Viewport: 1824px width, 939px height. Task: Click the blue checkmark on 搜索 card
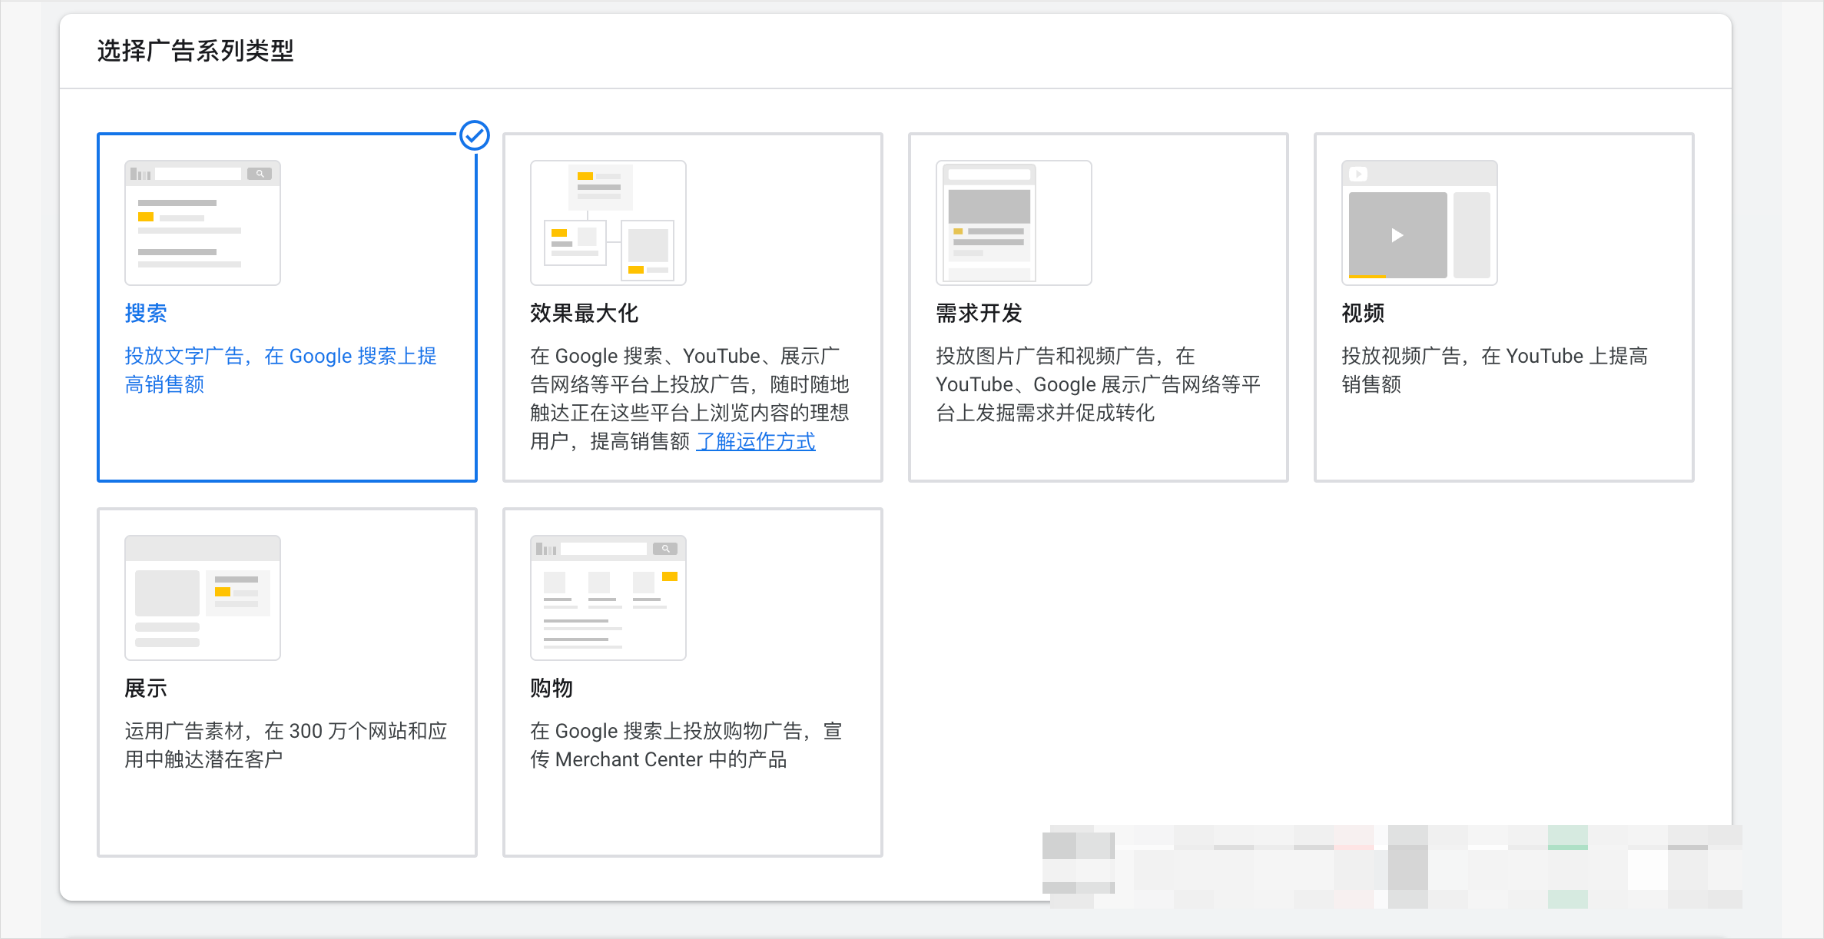474,135
